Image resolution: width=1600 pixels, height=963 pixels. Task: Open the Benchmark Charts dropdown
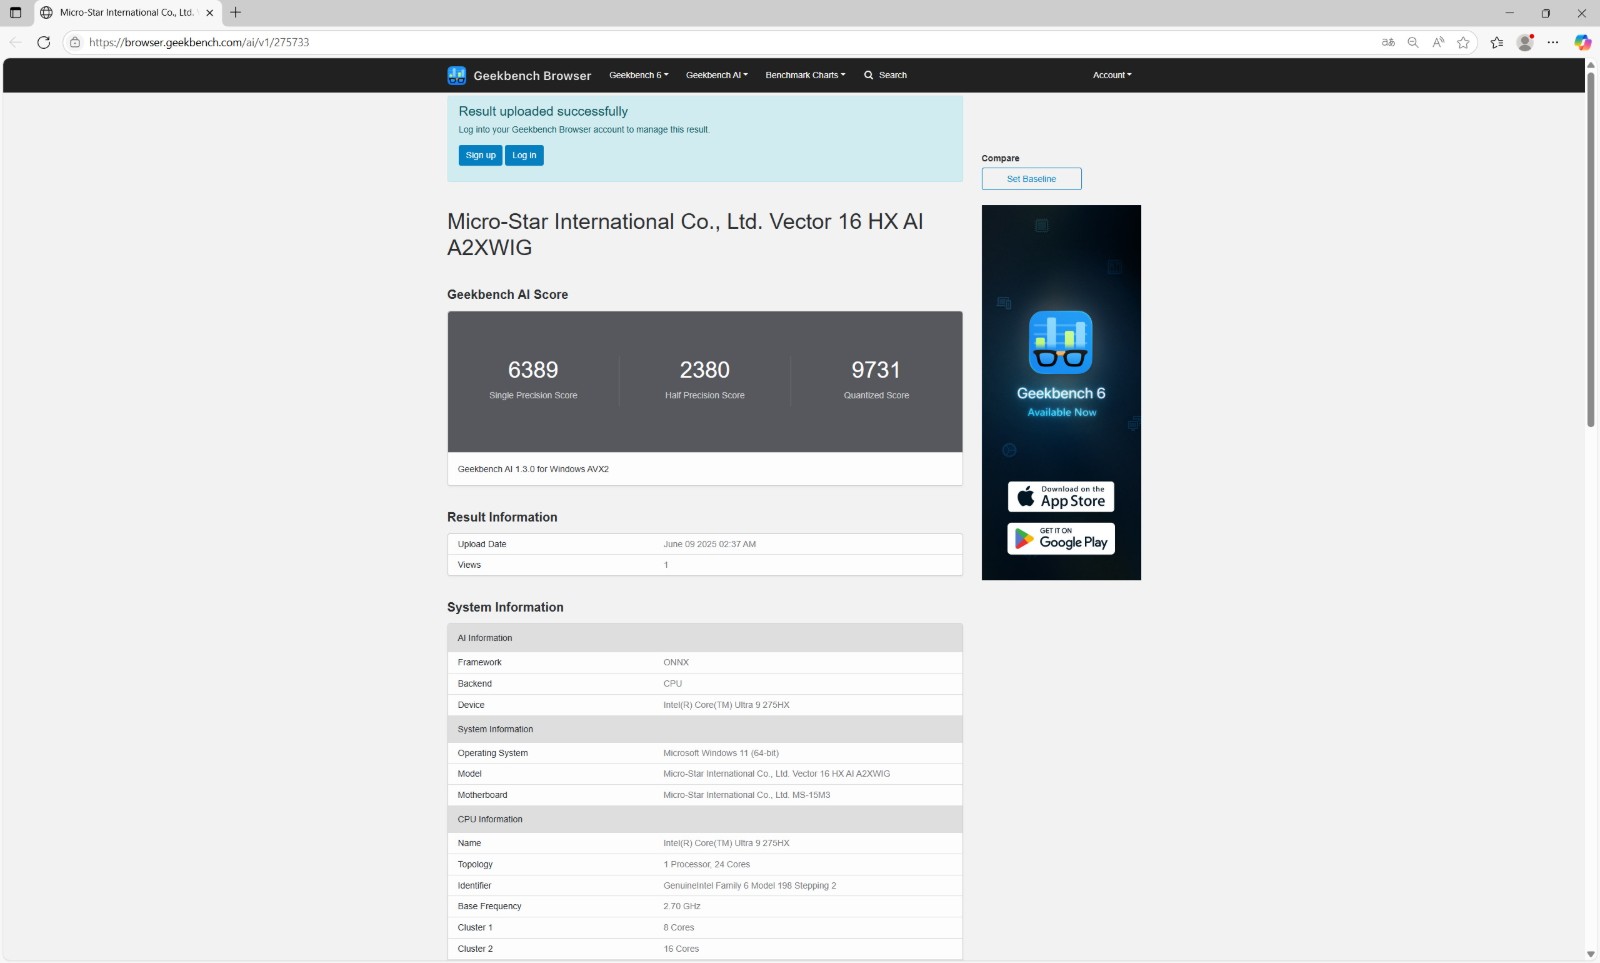pyautogui.click(x=805, y=75)
